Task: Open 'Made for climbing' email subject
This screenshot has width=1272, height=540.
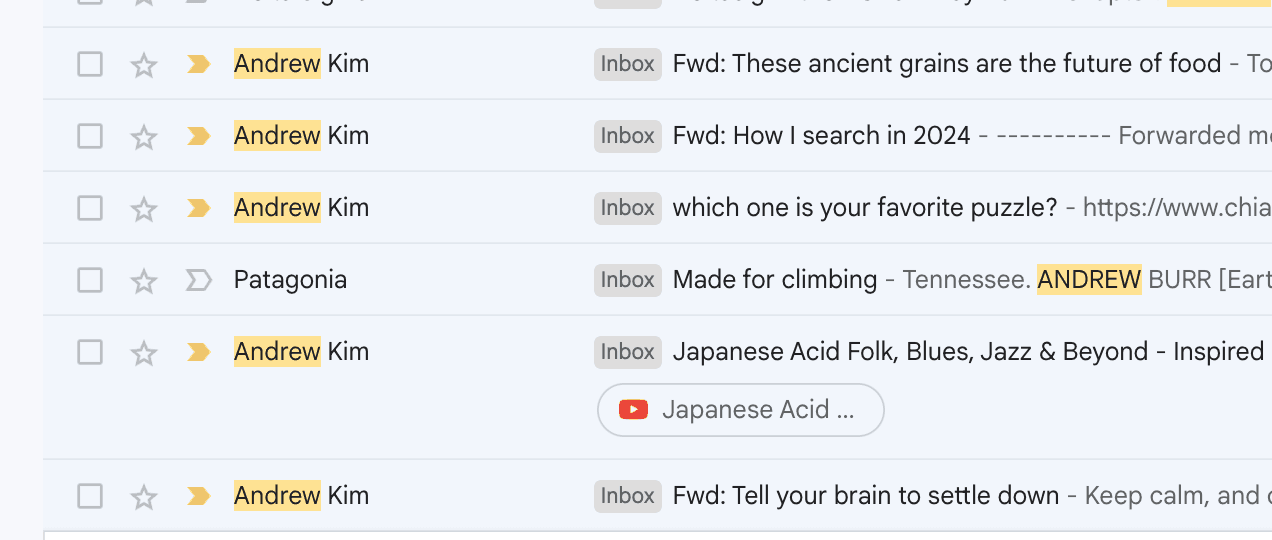Action: tap(775, 280)
